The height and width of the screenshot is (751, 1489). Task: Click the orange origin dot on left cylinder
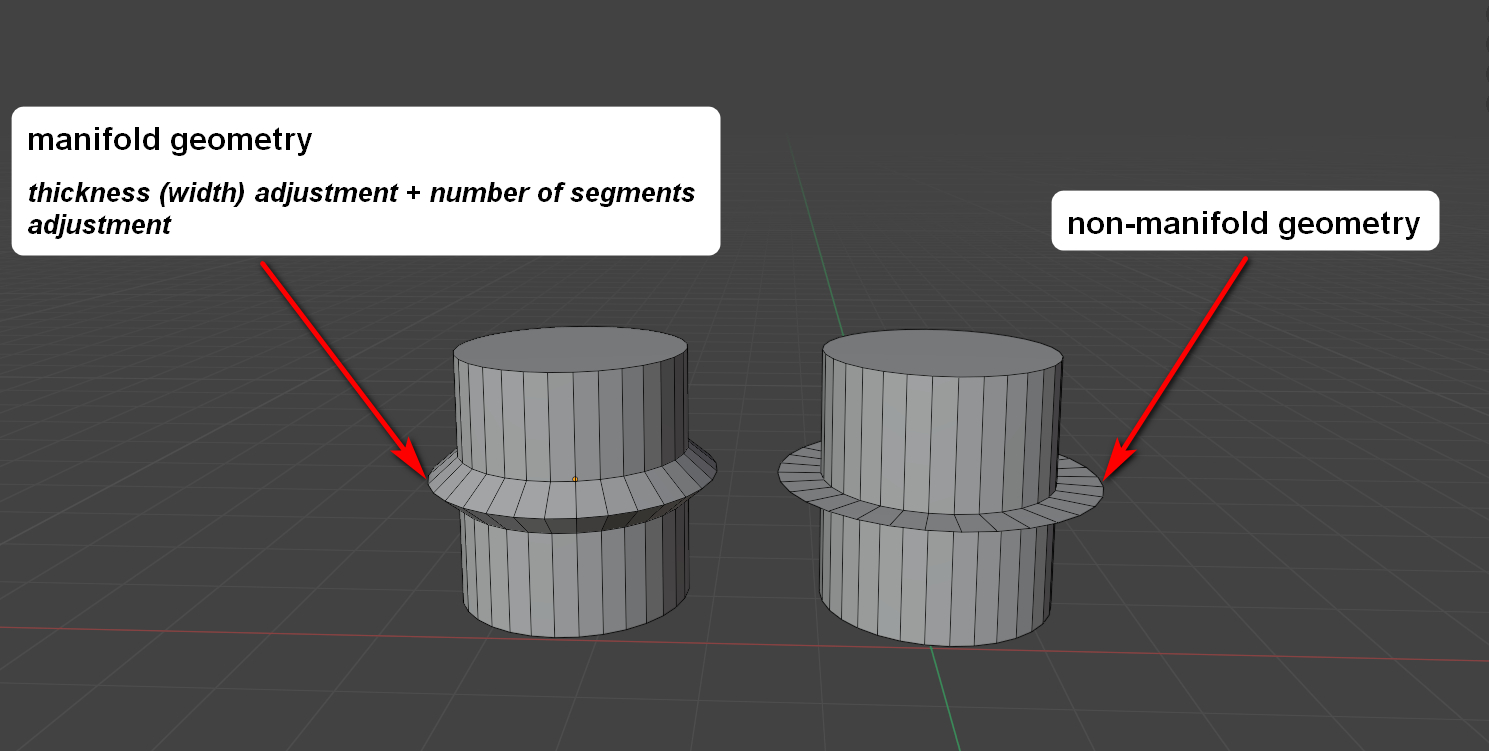pos(575,479)
